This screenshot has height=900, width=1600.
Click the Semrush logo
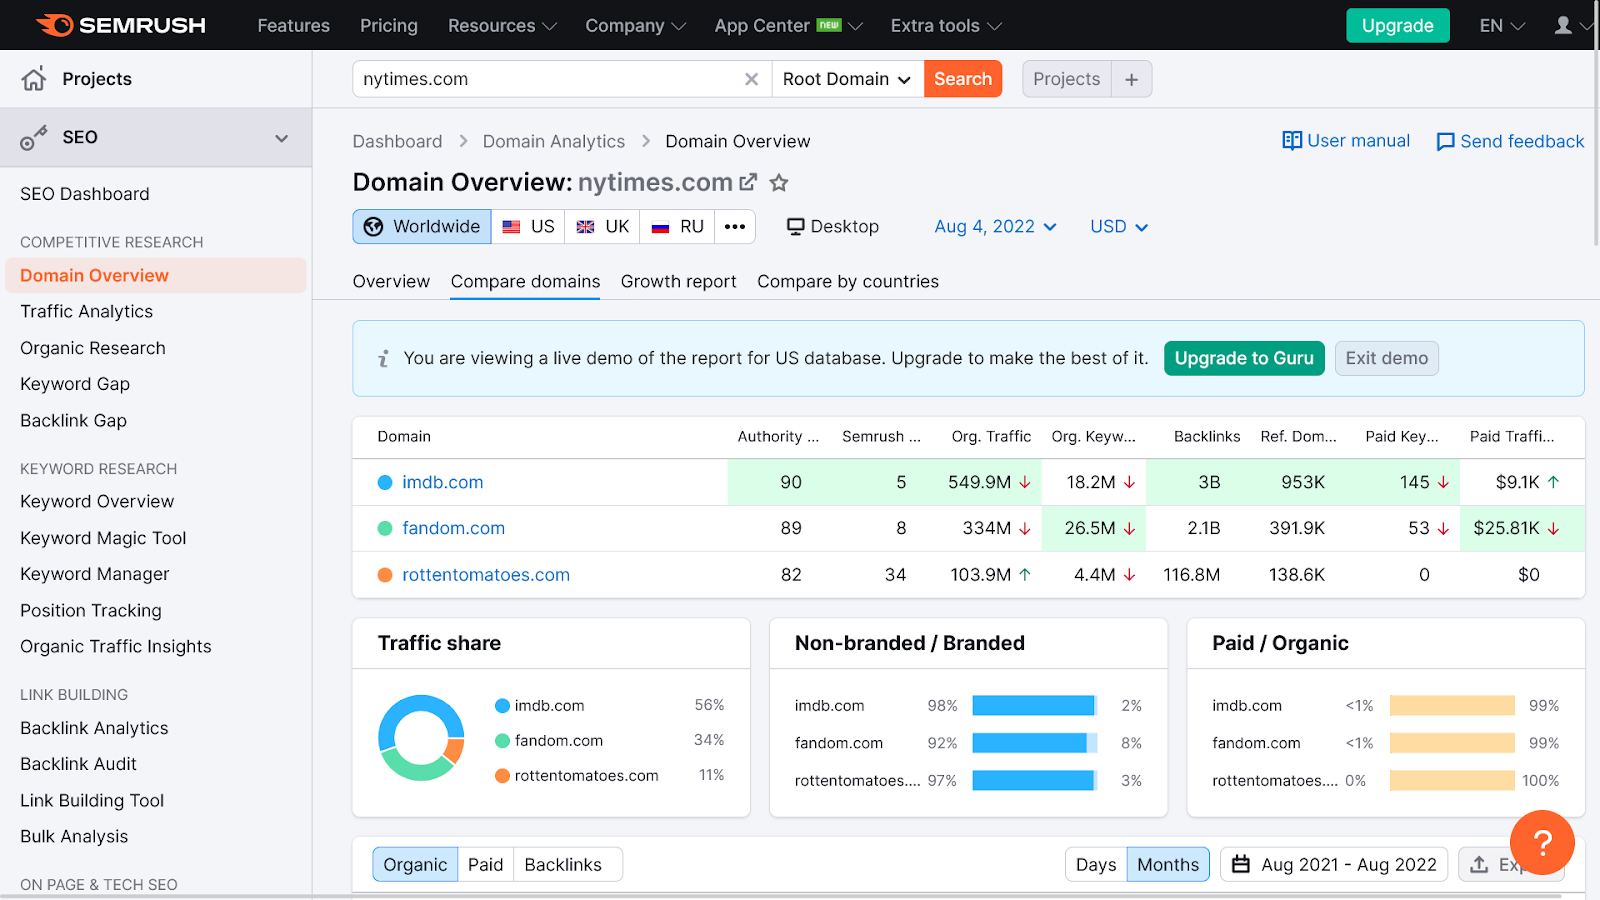coord(121,25)
